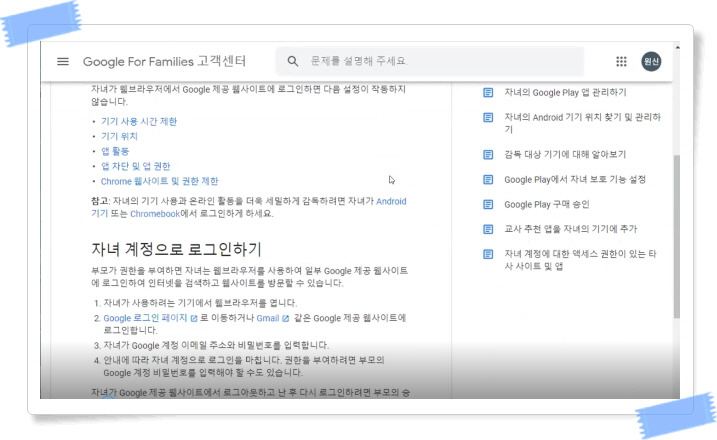
Task: Click the scrollbar up arrow
Action: tap(677, 47)
